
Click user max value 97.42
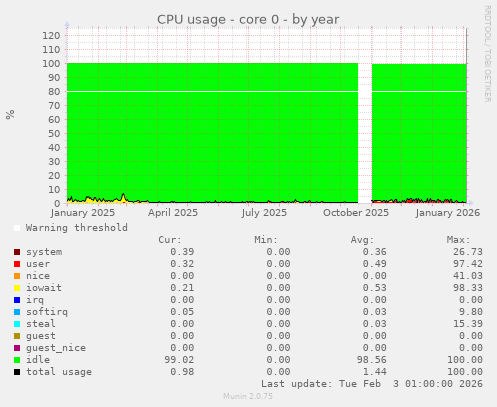468,264
